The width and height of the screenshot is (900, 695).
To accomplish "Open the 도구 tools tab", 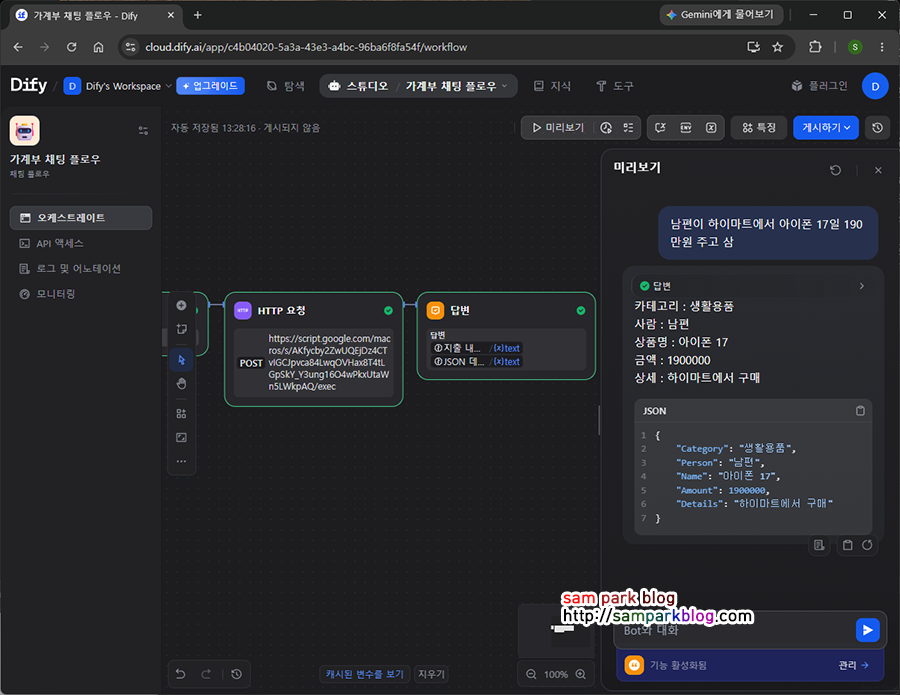I will point(615,86).
